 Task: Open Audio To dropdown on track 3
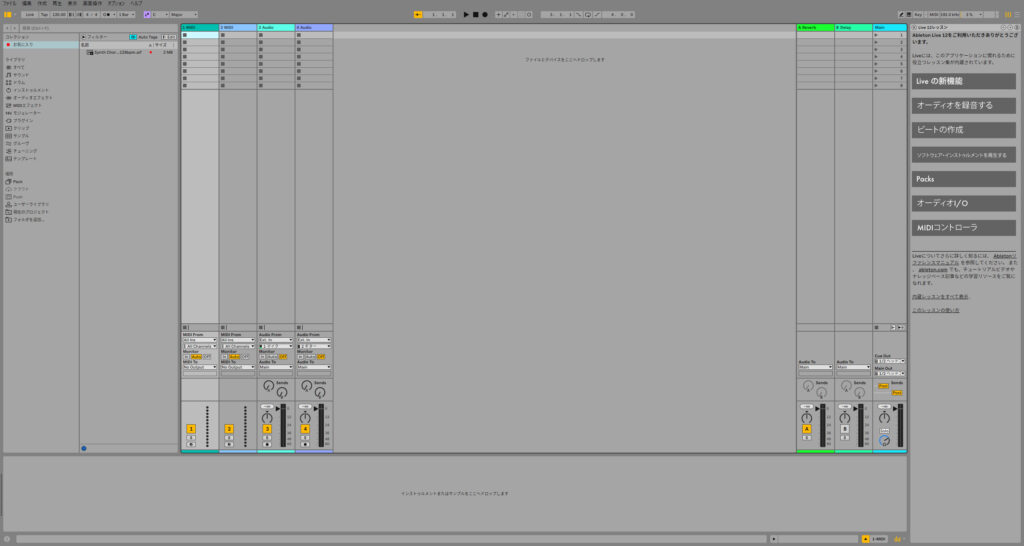[275, 367]
